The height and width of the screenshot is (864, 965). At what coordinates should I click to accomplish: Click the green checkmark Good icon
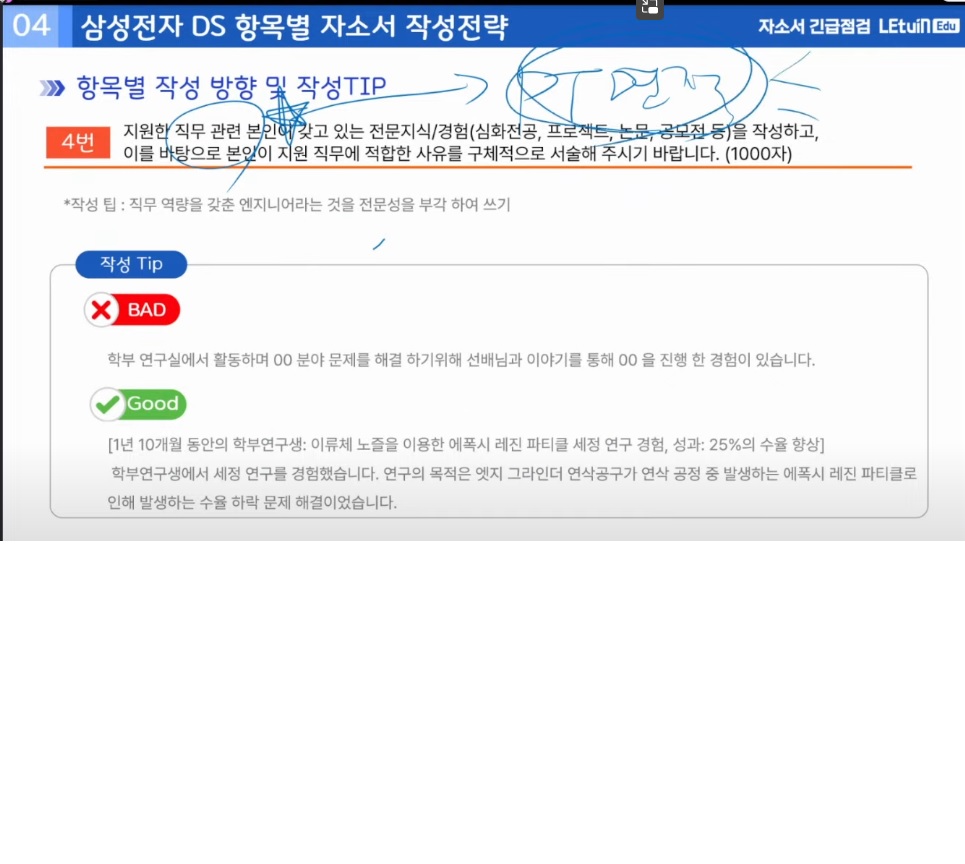(108, 404)
